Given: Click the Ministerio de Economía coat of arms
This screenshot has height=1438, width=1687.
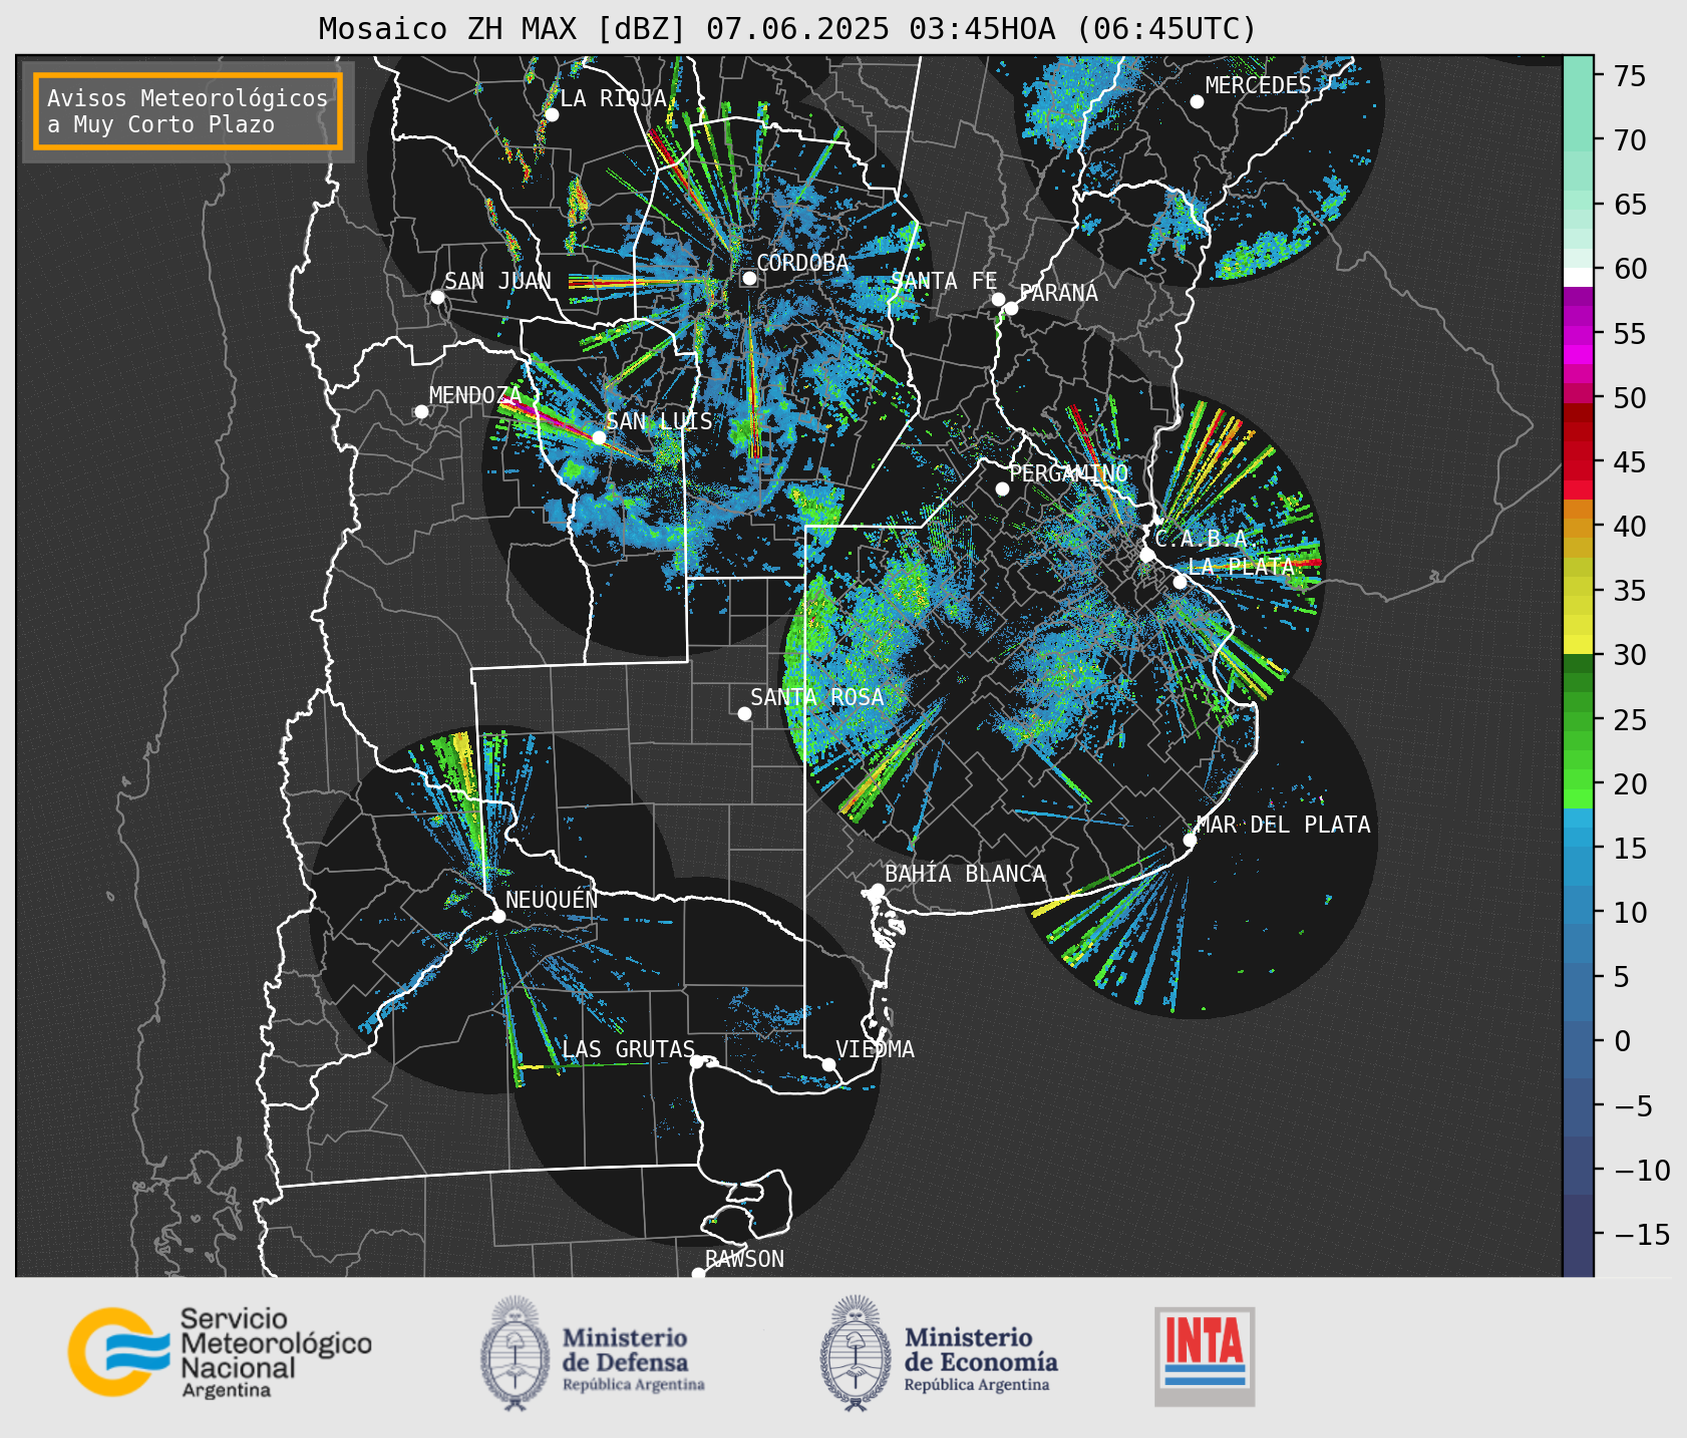Looking at the screenshot, I should click(856, 1353).
